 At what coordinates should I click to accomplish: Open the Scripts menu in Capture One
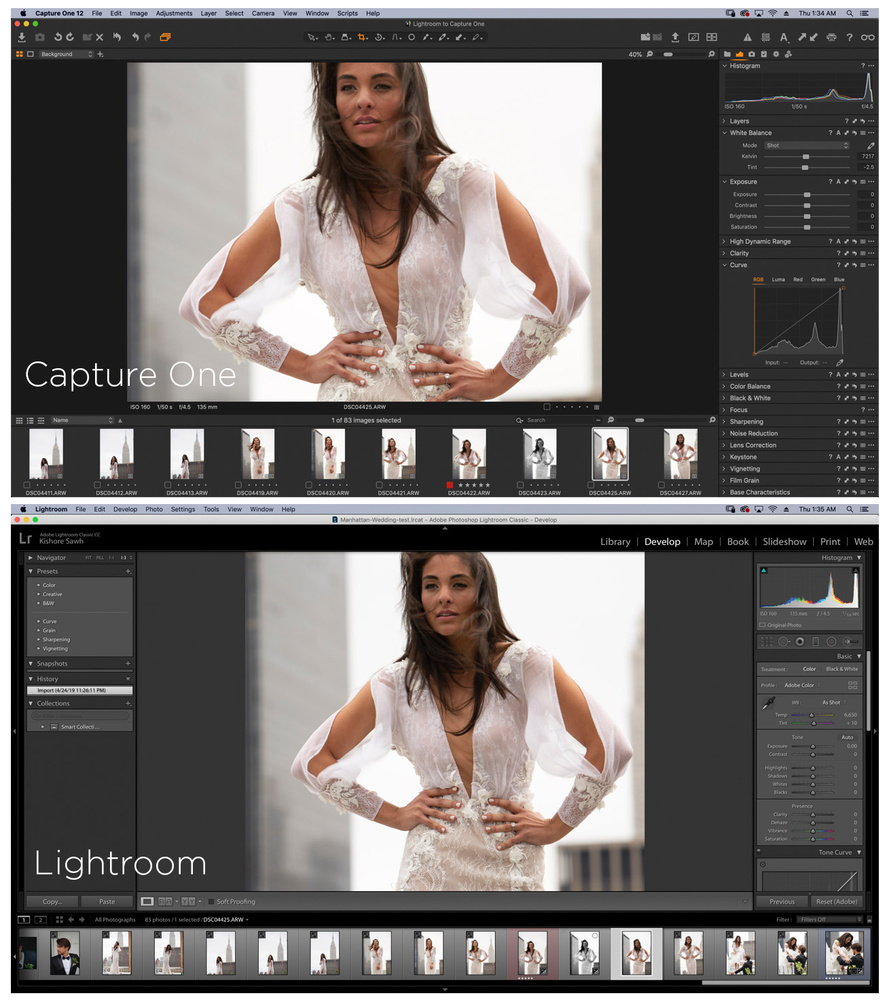(348, 13)
